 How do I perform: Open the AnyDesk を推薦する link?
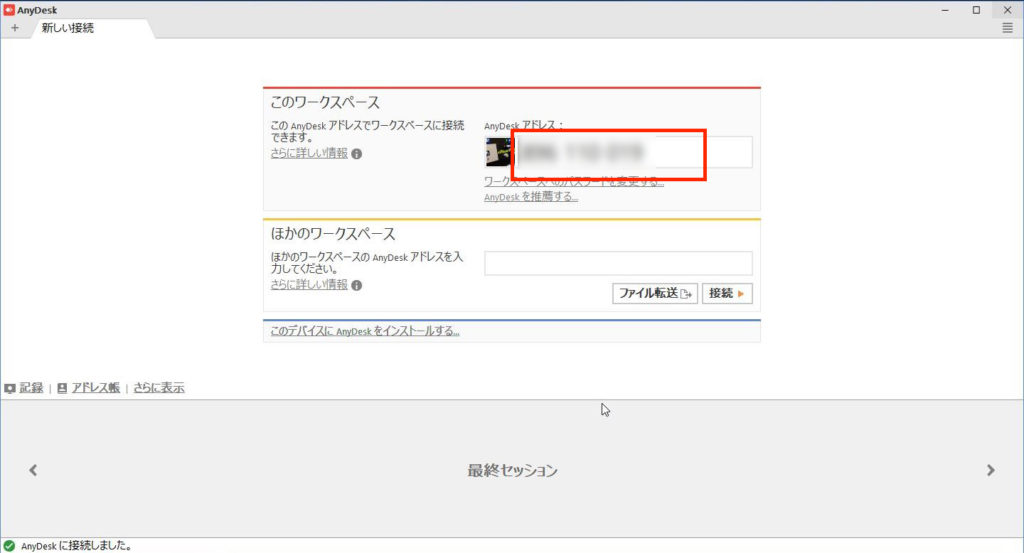pyautogui.click(x=531, y=197)
